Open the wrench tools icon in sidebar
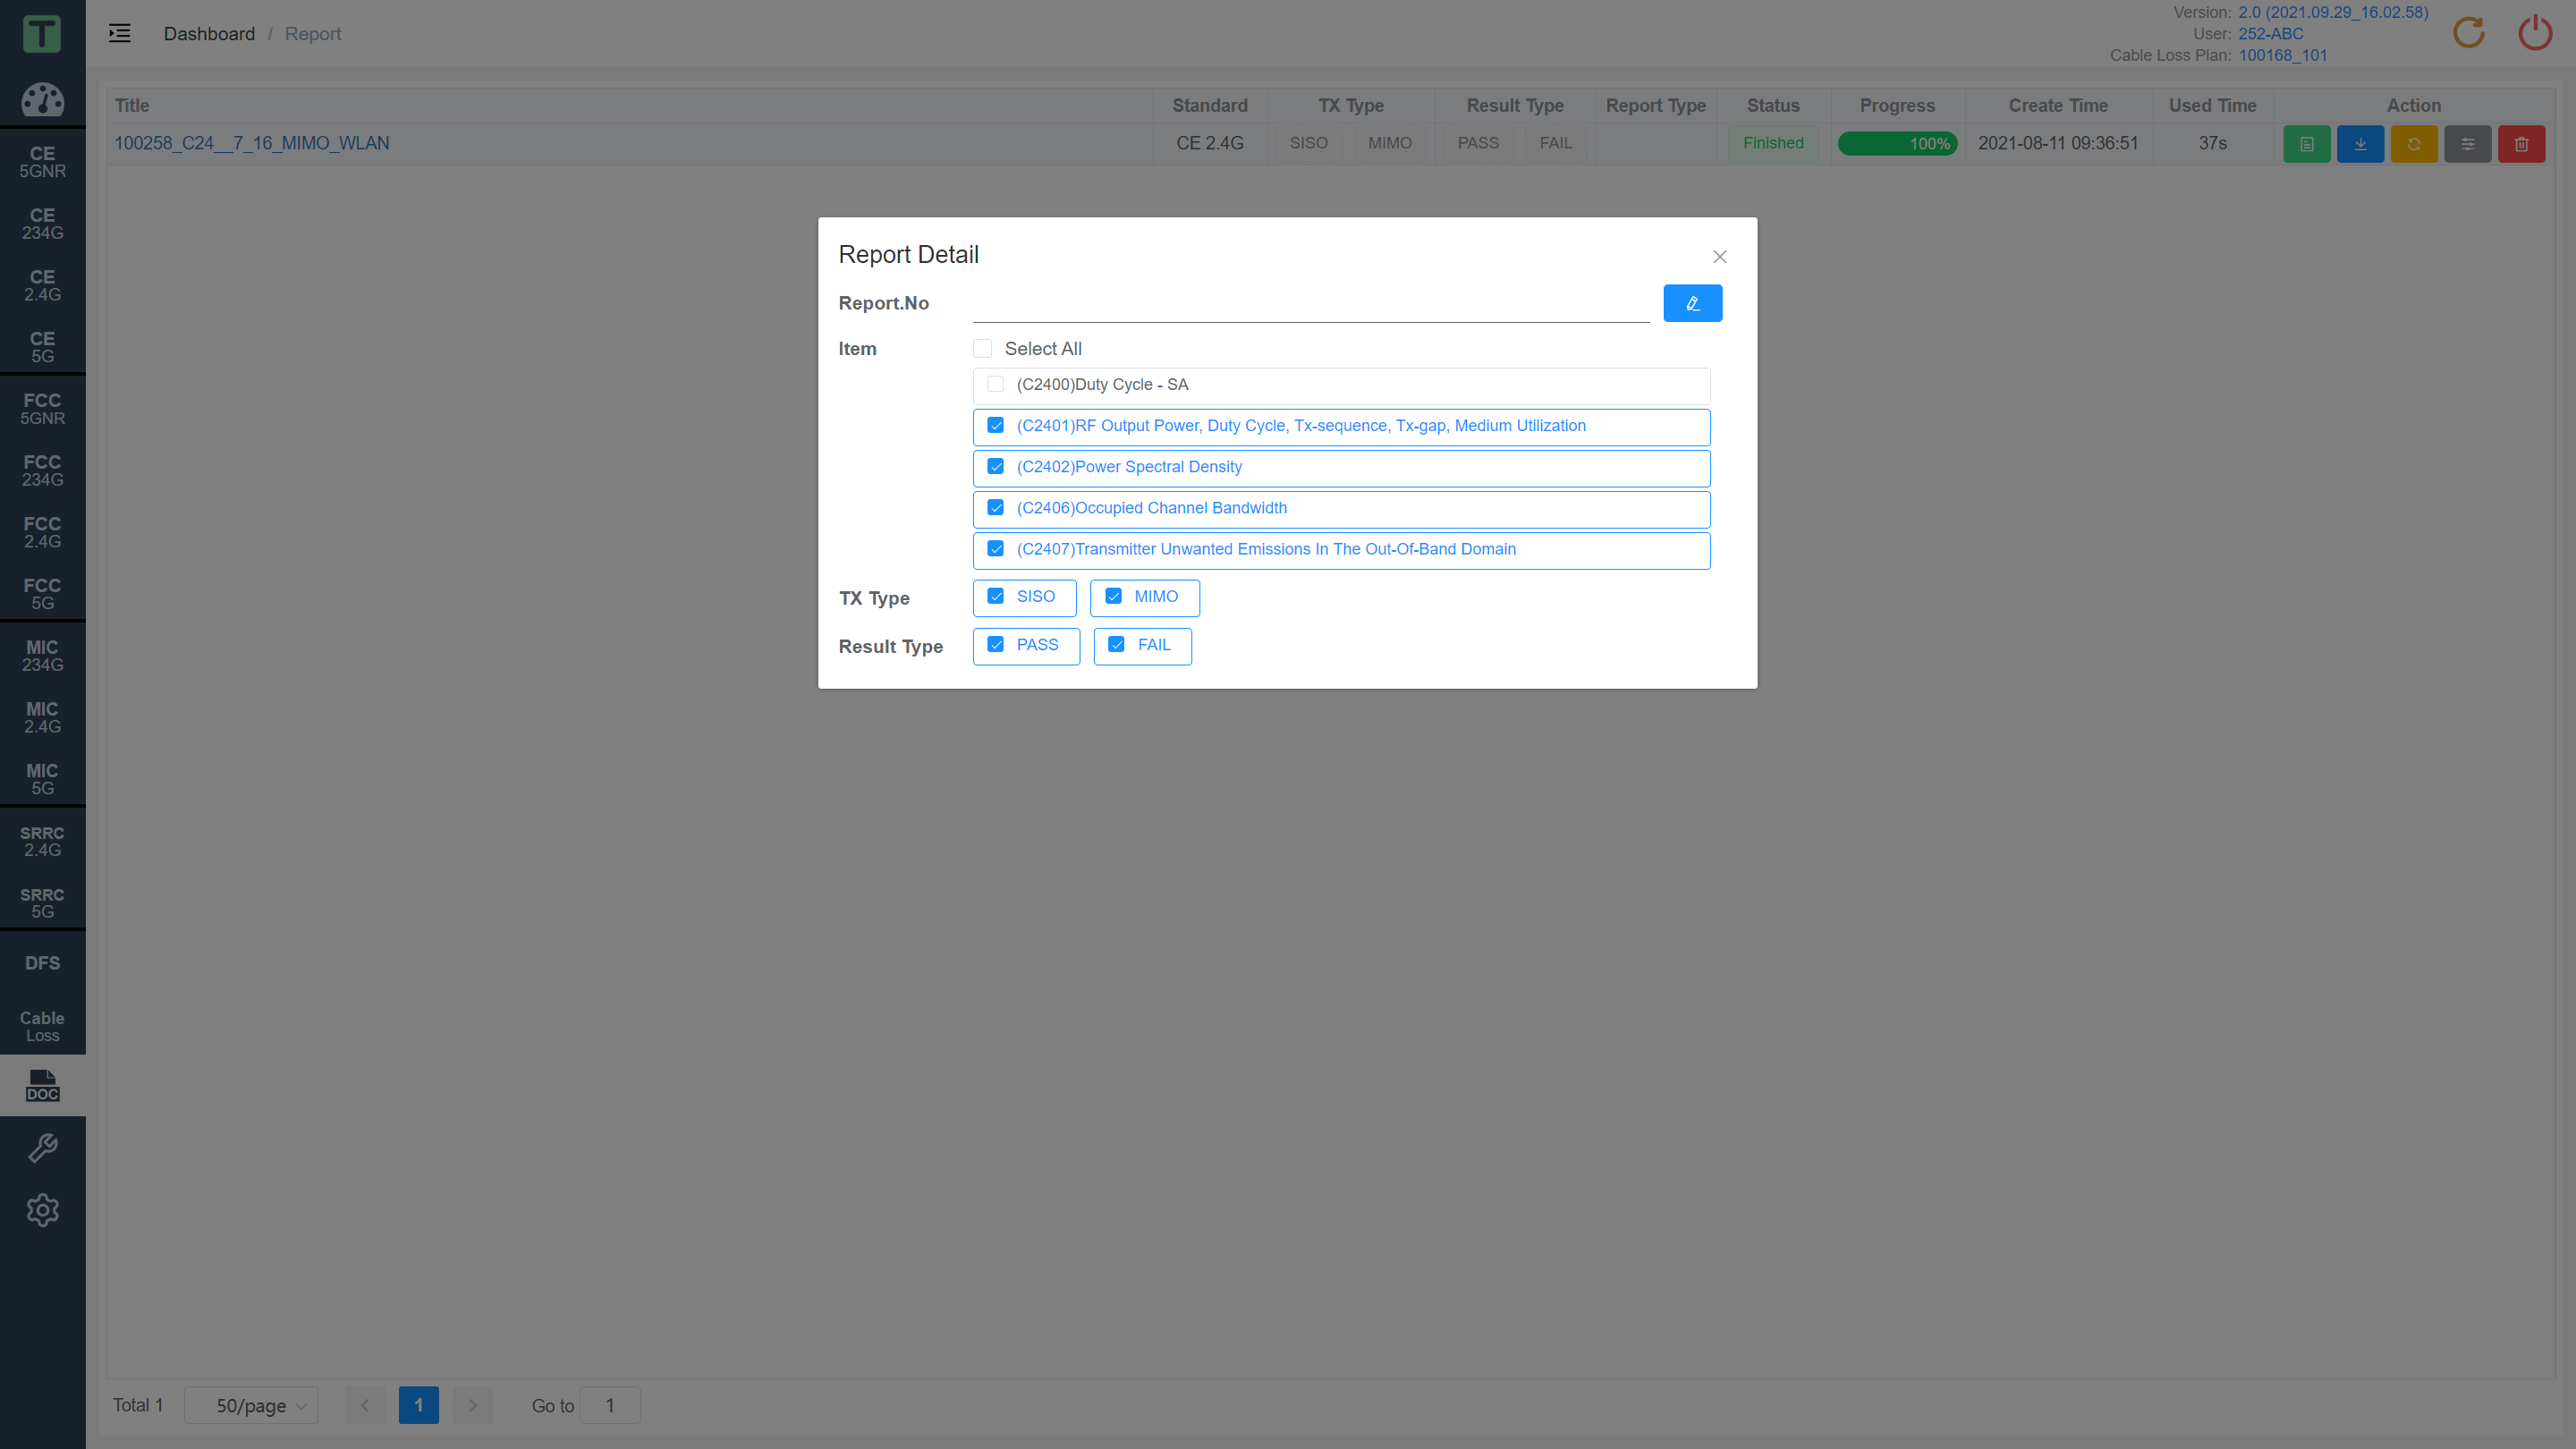Screen dimensions: 2576x1449 click(42, 1147)
